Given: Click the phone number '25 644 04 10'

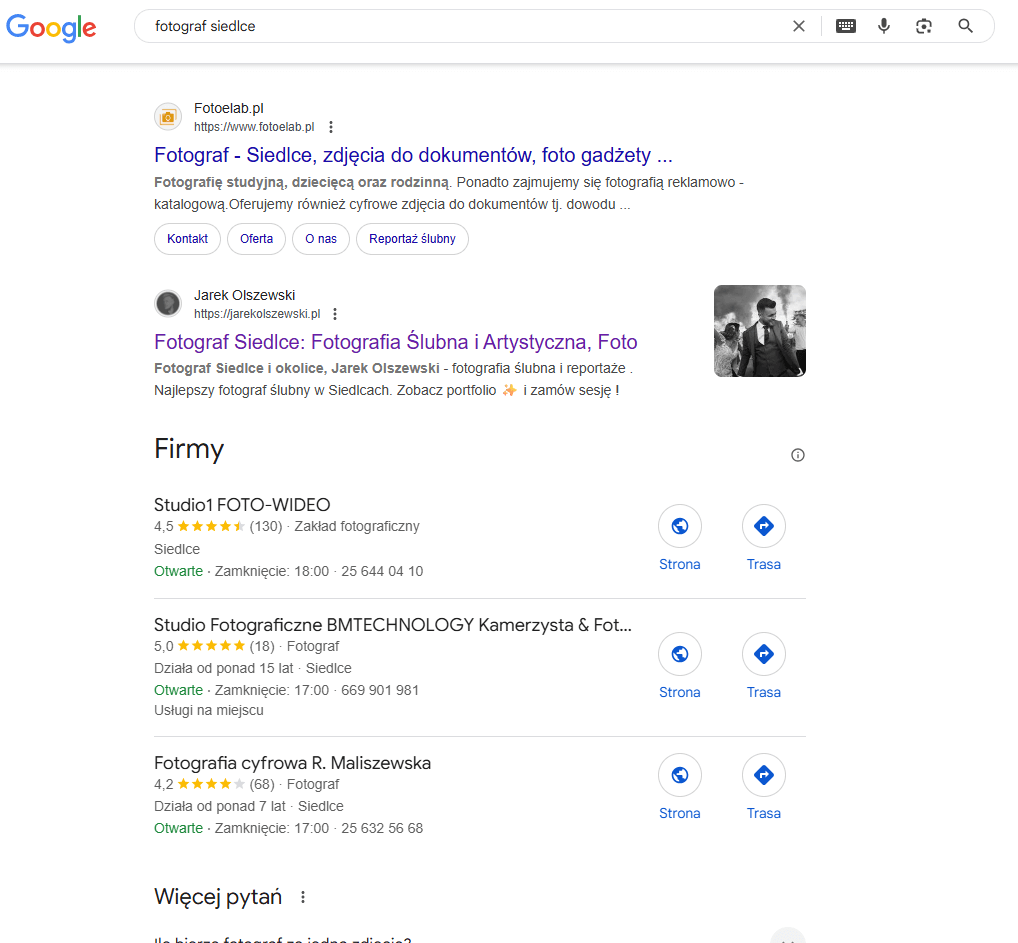Looking at the screenshot, I should (x=382, y=572).
